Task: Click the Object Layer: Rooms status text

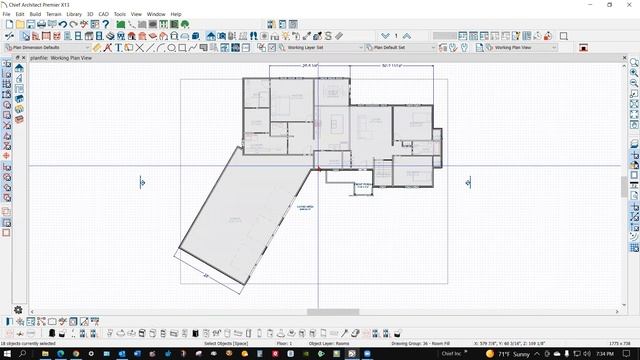Action: coord(329,344)
